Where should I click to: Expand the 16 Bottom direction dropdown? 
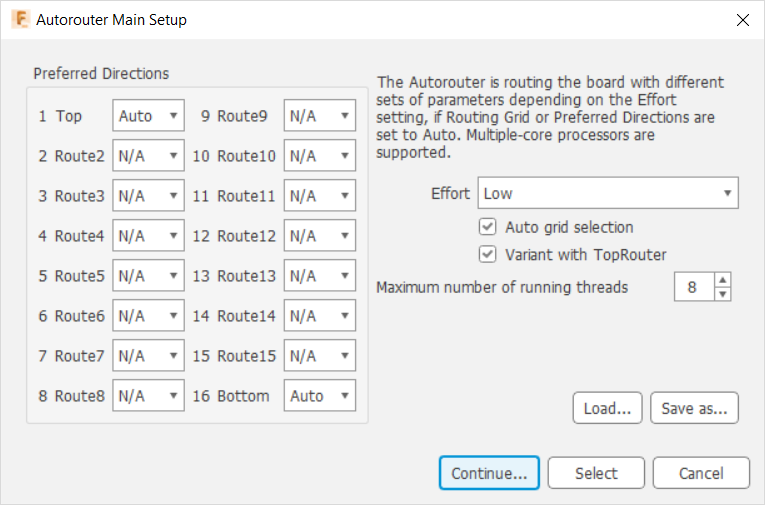click(320, 396)
